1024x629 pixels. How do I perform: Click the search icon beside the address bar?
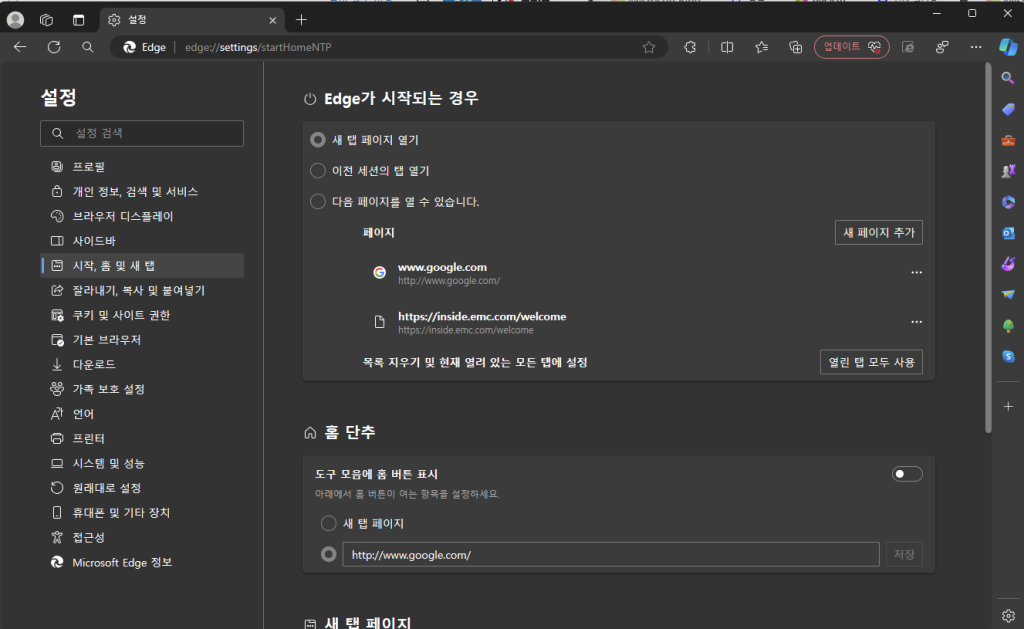pyautogui.click(x=88, y=47)
